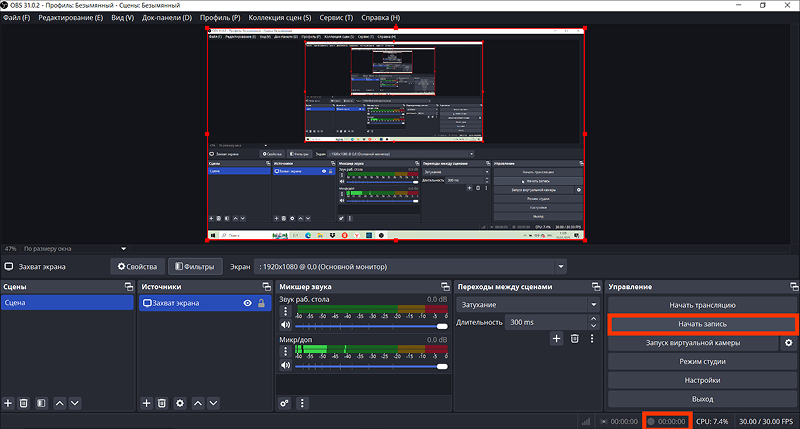Open desktop audio track options dots
Viewport: 800px width, 429px height.
click(286, 311)
